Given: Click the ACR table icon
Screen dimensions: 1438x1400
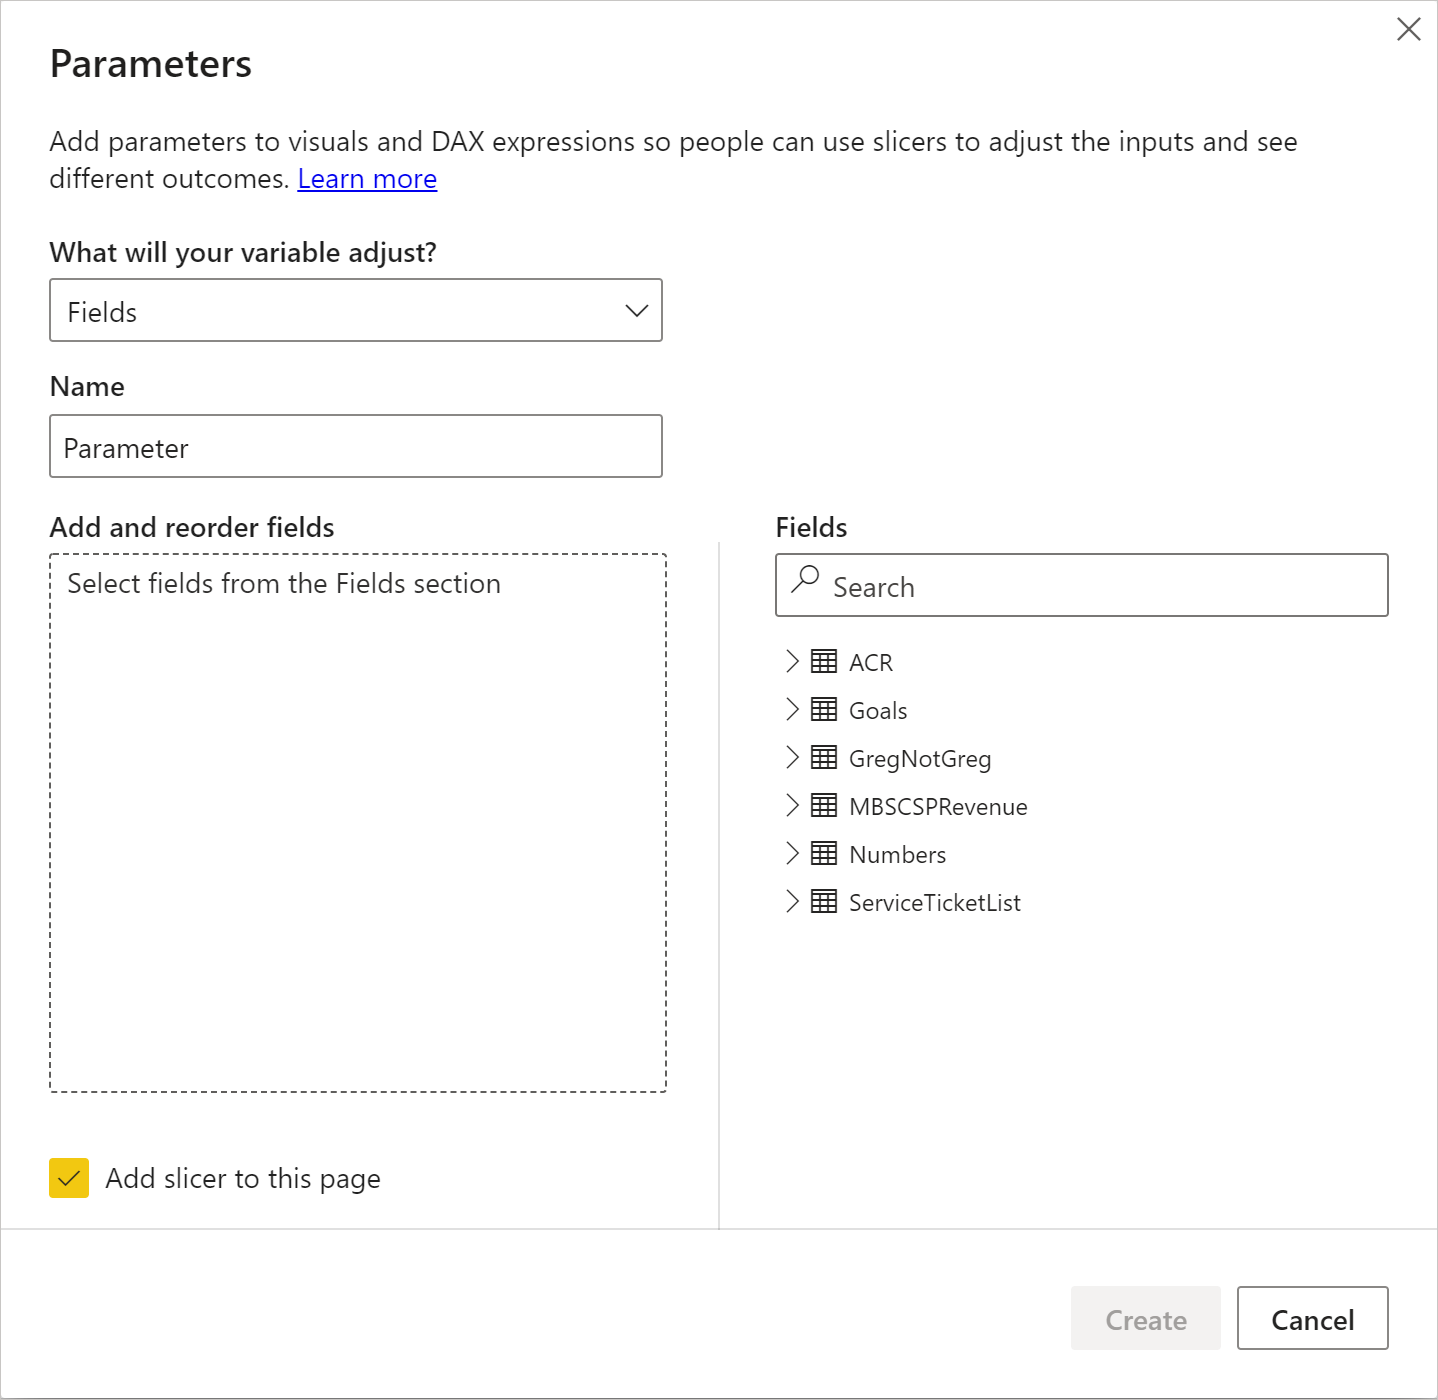Looking at the screenshot, I should coord(824,661).
